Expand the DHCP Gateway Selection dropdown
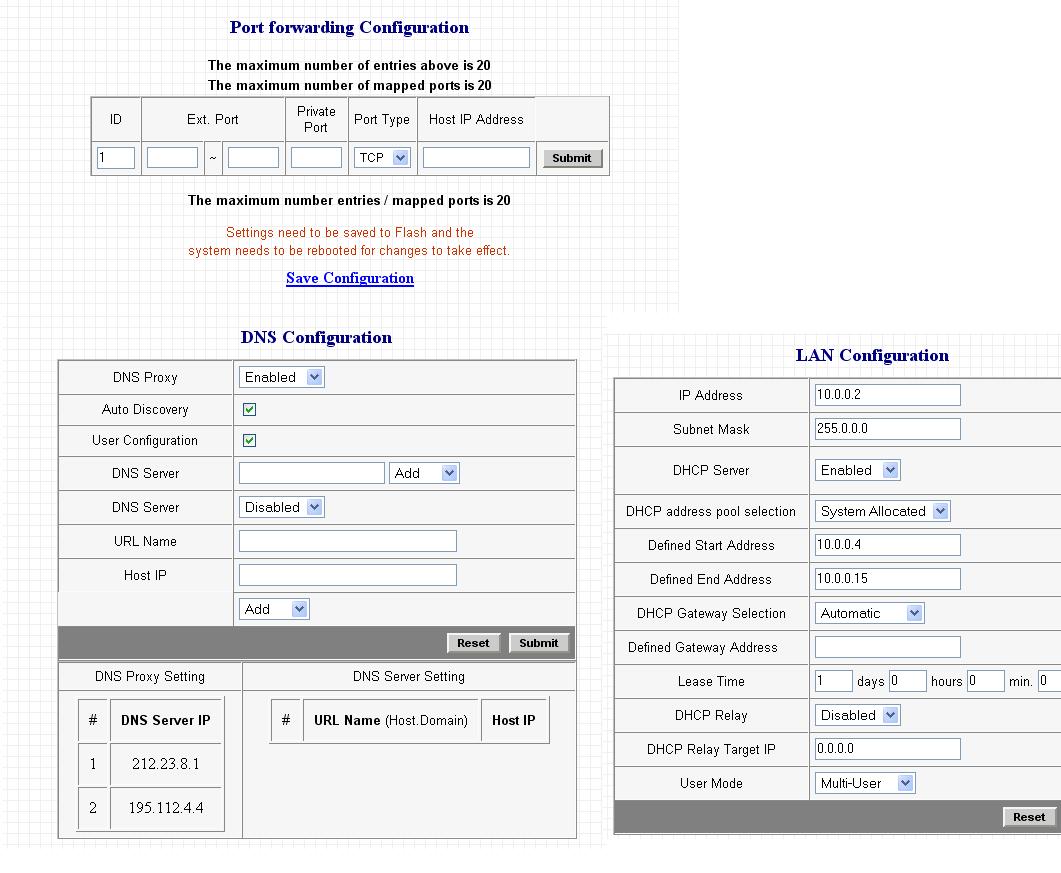This screenshot has height=873, width=1061. (x=869, y=613)
